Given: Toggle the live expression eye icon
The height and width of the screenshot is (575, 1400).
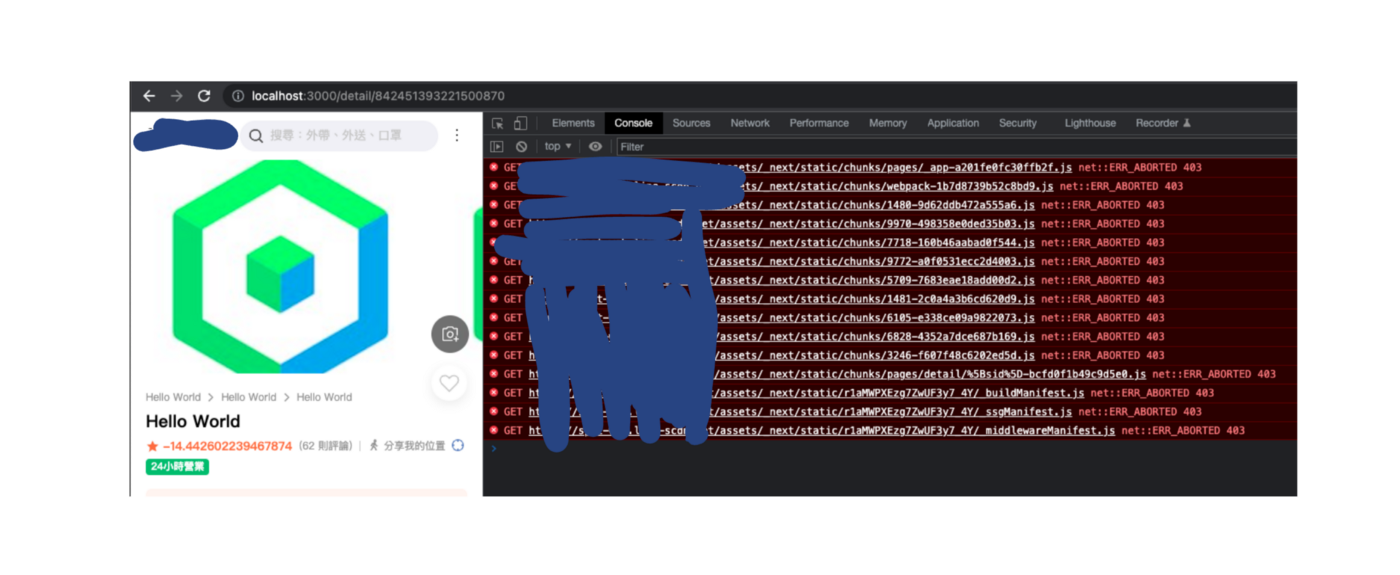Looking at the screenshot, I should tap(595, 147).
